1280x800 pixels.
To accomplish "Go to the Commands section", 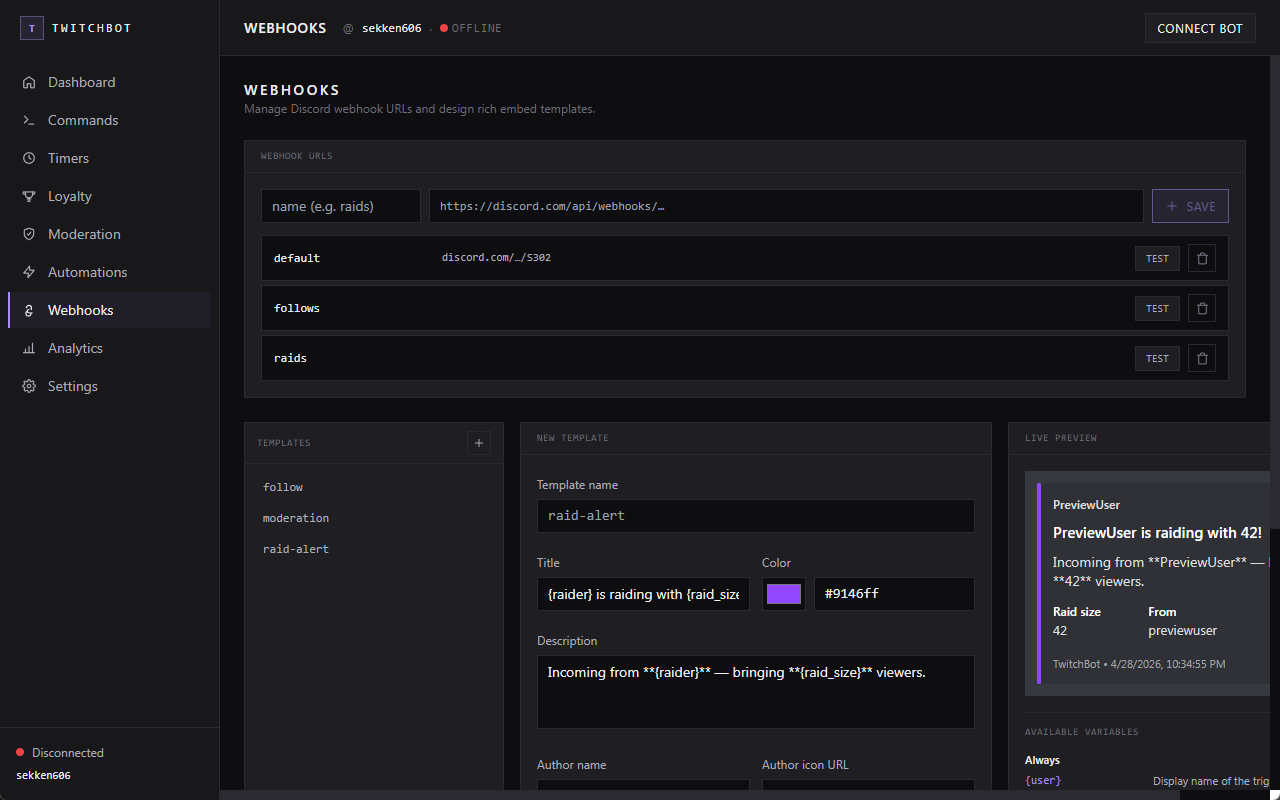I will click(x=109, y=120).
